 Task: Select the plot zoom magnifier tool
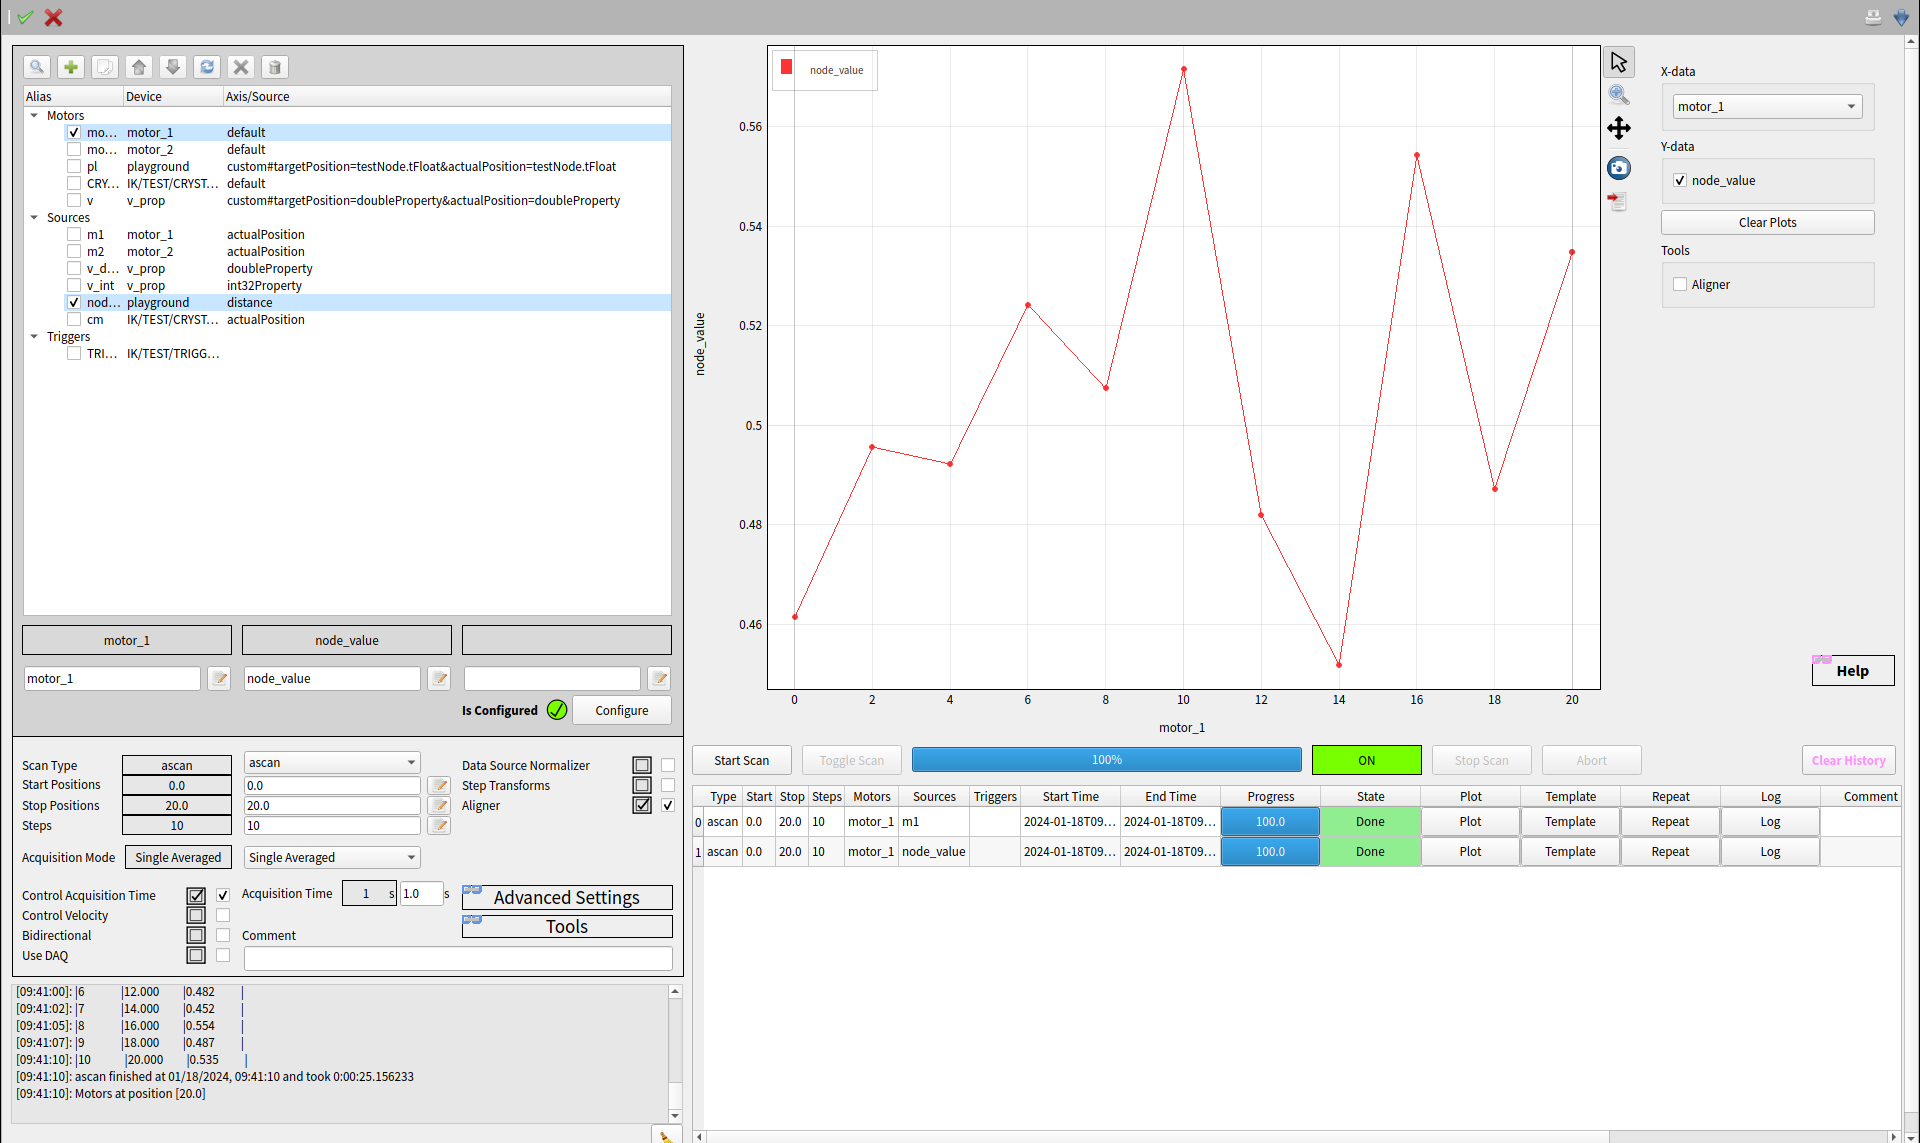1619,95
